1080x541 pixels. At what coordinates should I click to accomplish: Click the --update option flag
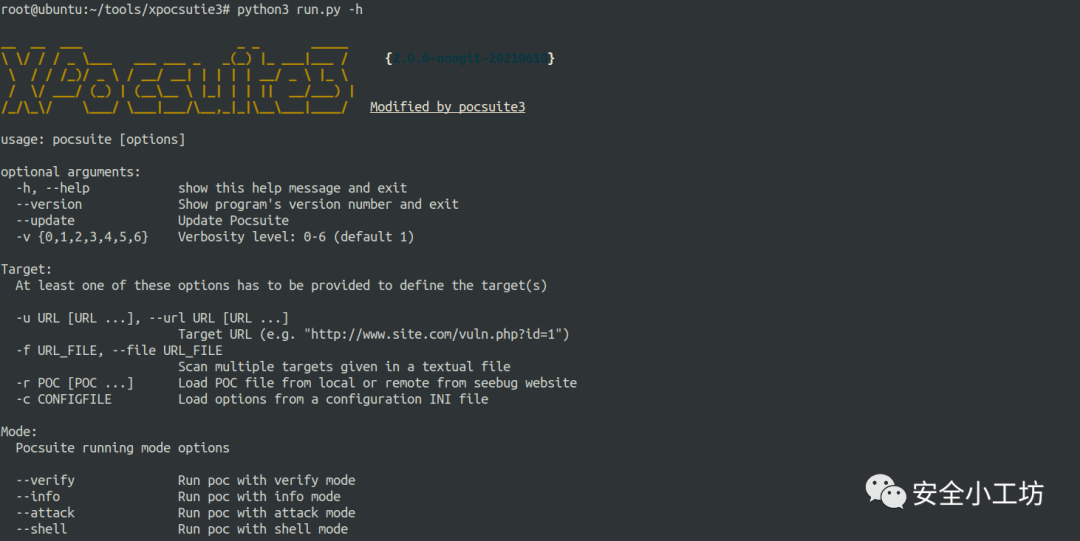pos(45,220)
